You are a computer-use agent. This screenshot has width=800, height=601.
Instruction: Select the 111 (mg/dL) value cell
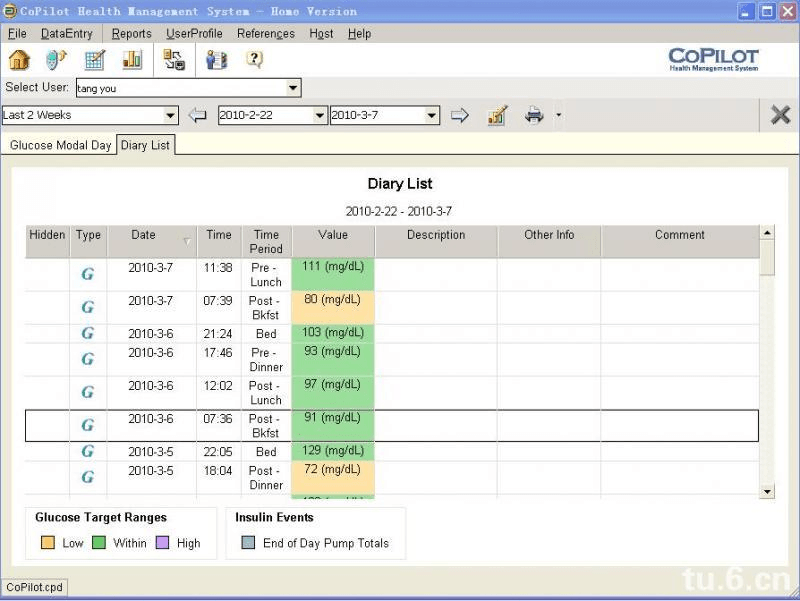coord(333,274)
